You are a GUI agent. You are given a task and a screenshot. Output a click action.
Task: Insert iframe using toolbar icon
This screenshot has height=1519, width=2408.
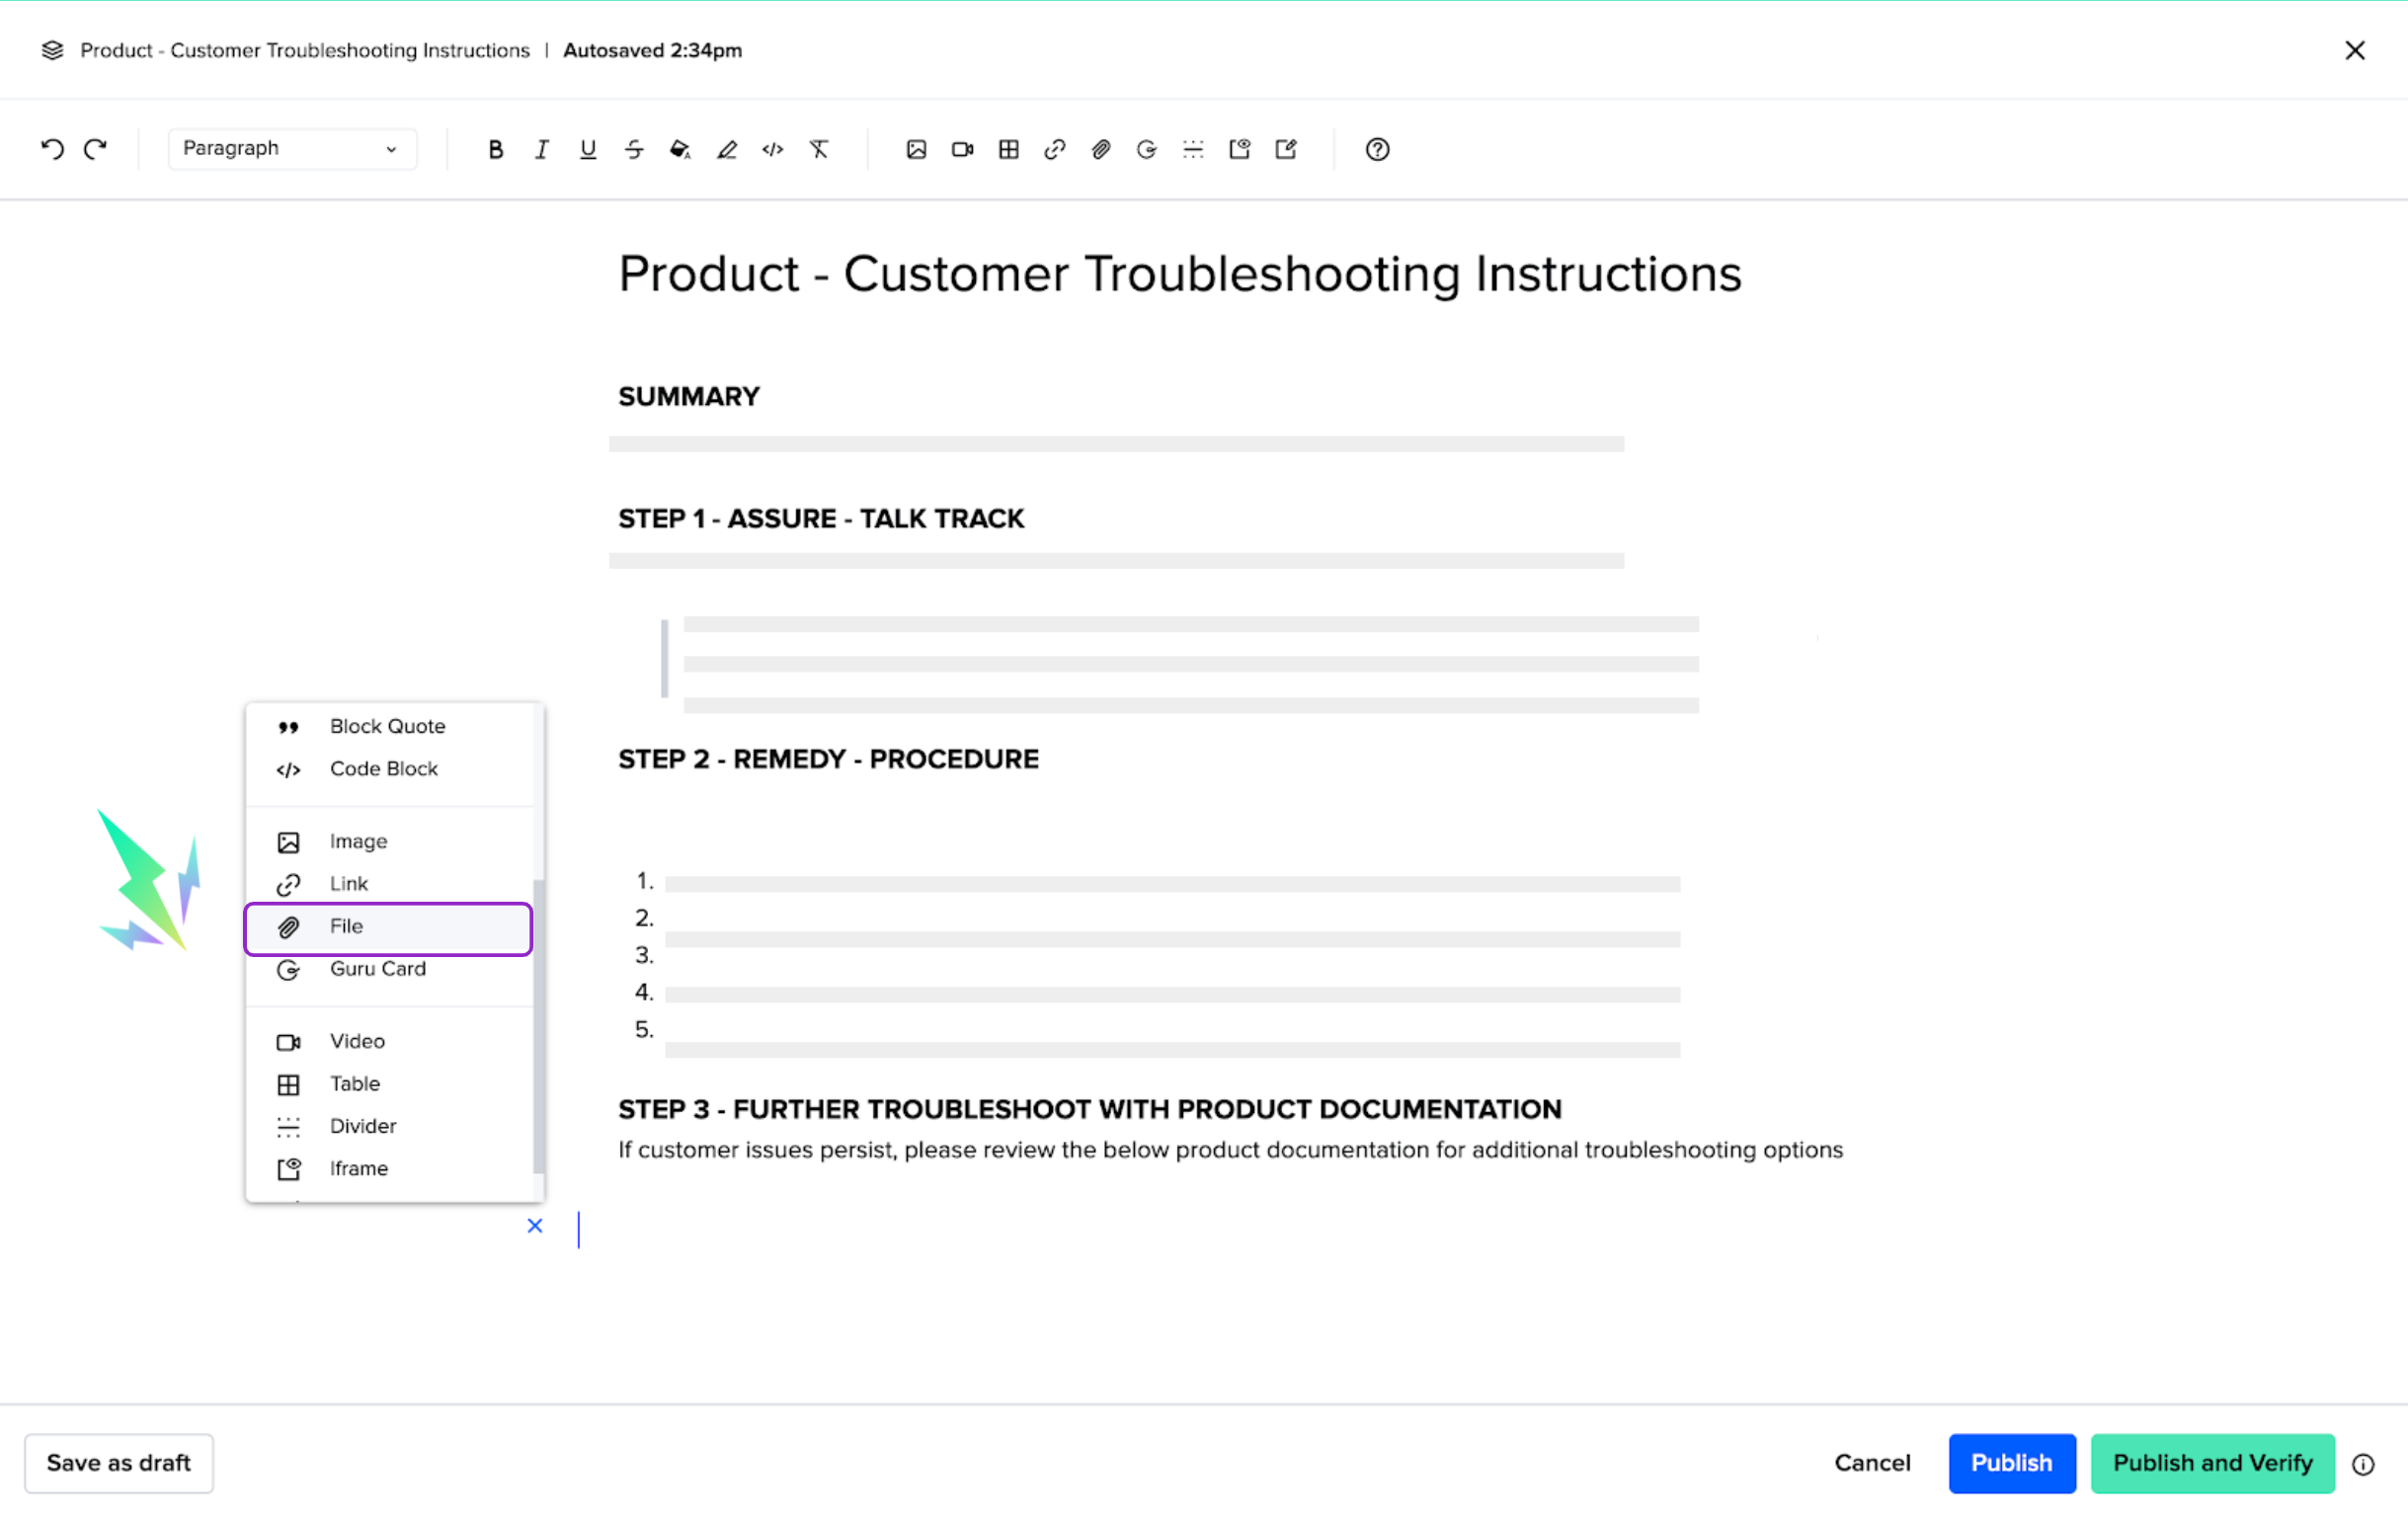coord(1239,149)
